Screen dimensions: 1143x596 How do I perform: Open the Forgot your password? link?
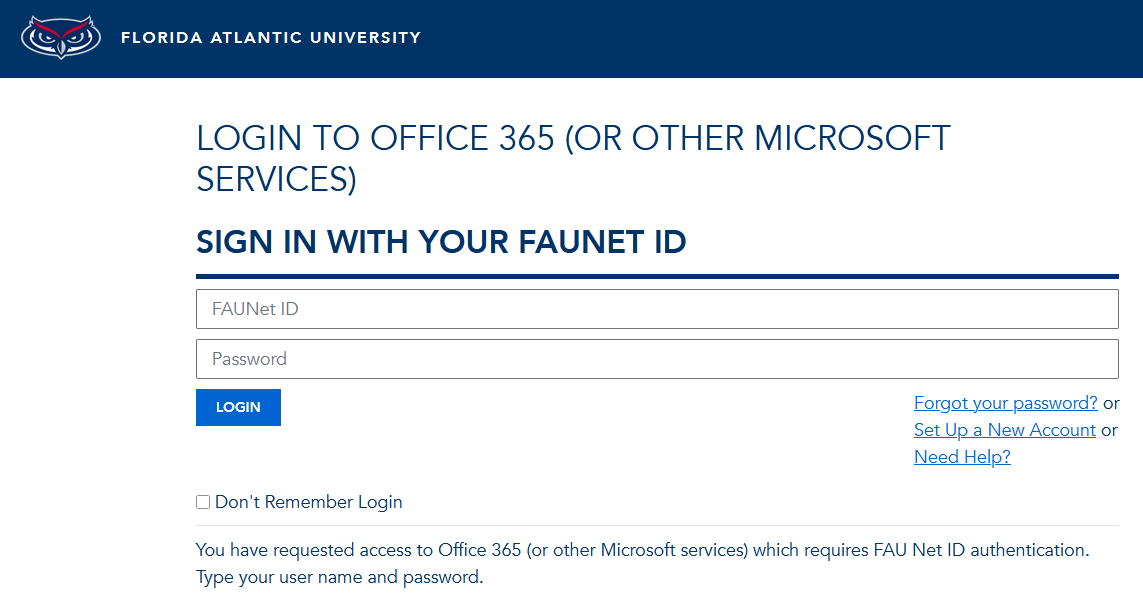coord(1005,403)
